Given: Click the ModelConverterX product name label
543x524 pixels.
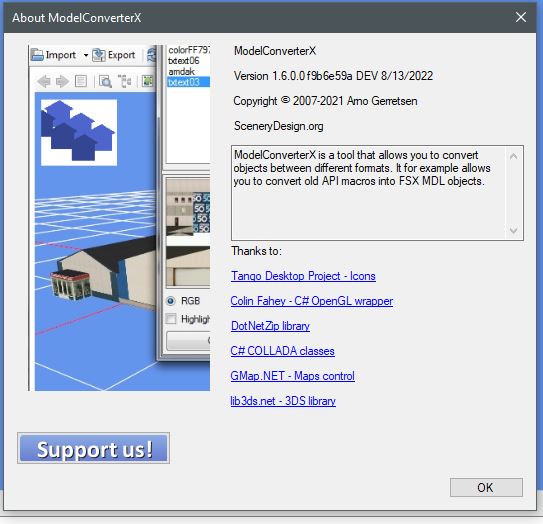Looking at the screenshot, I should 275,51.
